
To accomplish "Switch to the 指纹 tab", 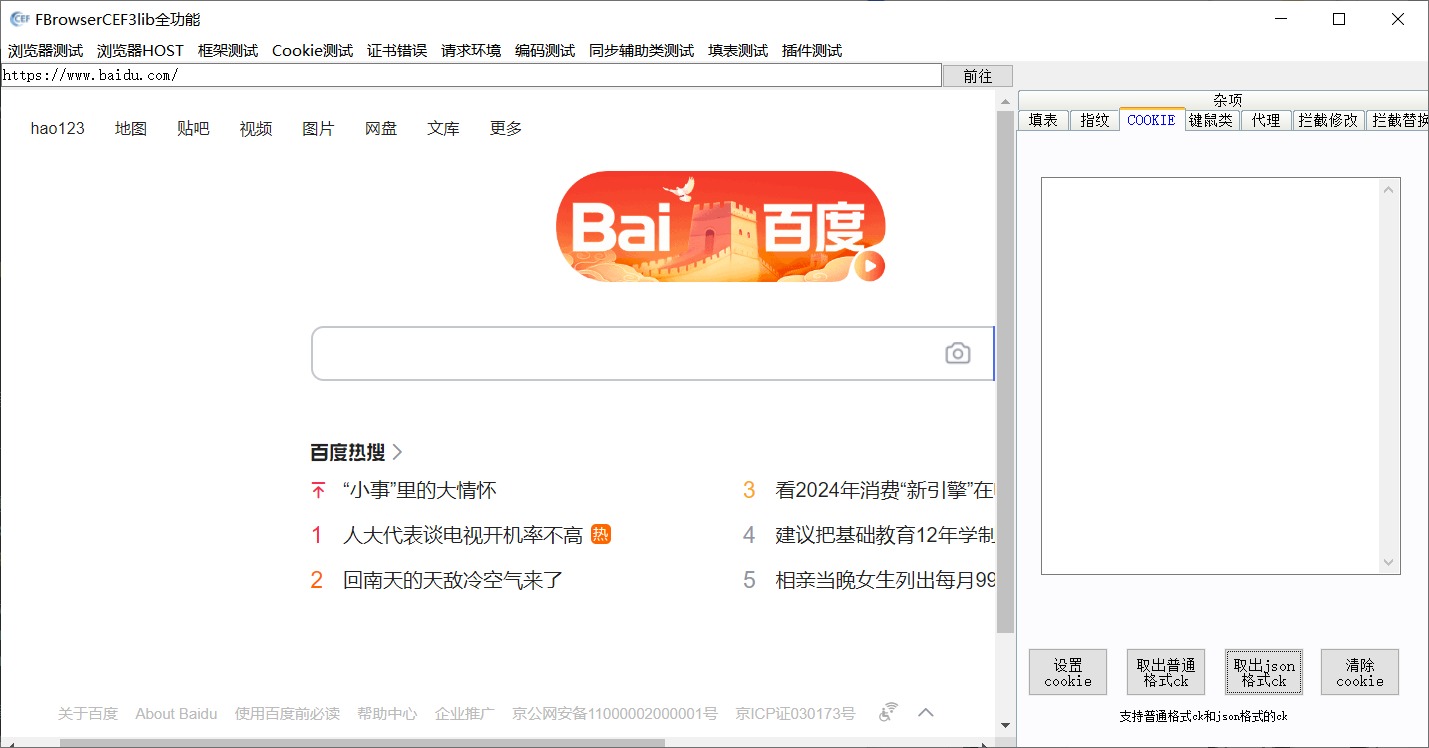I will [1095, 120].
